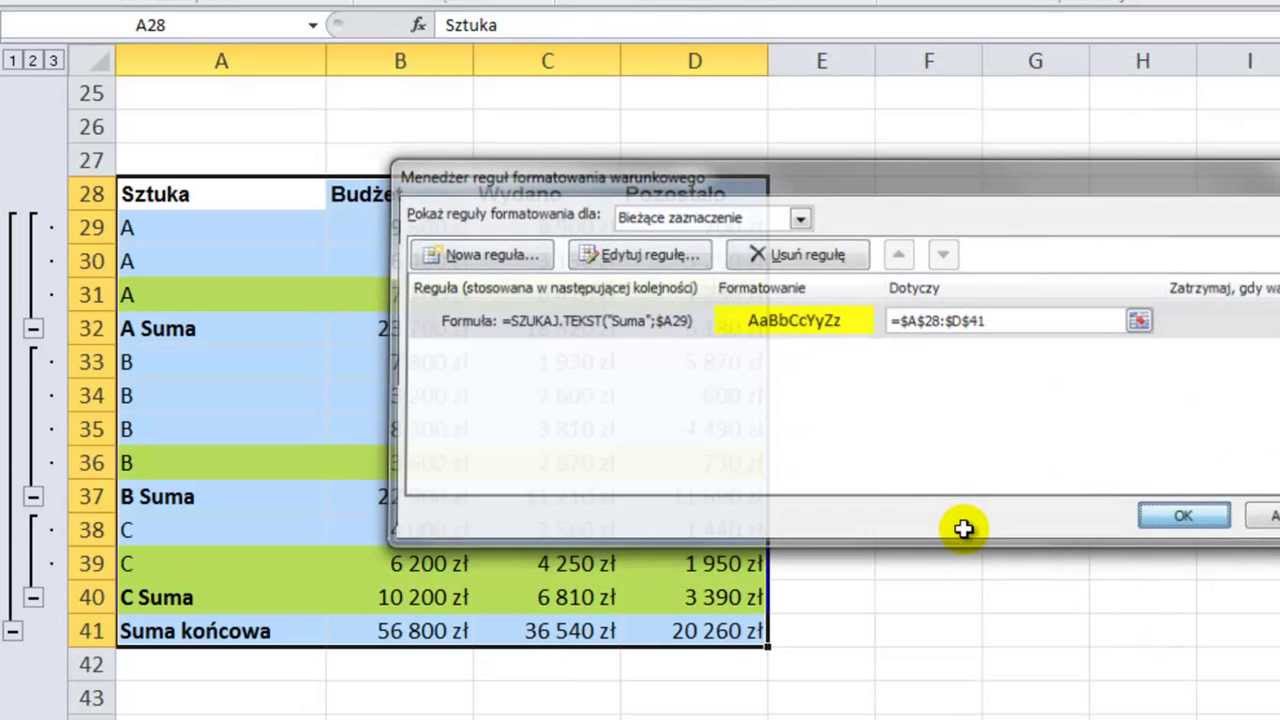Image resolution: width=1280 pixels, height=720 pixels.
Task: Click the 36 540 zł cell
Action: pos(547,631)
